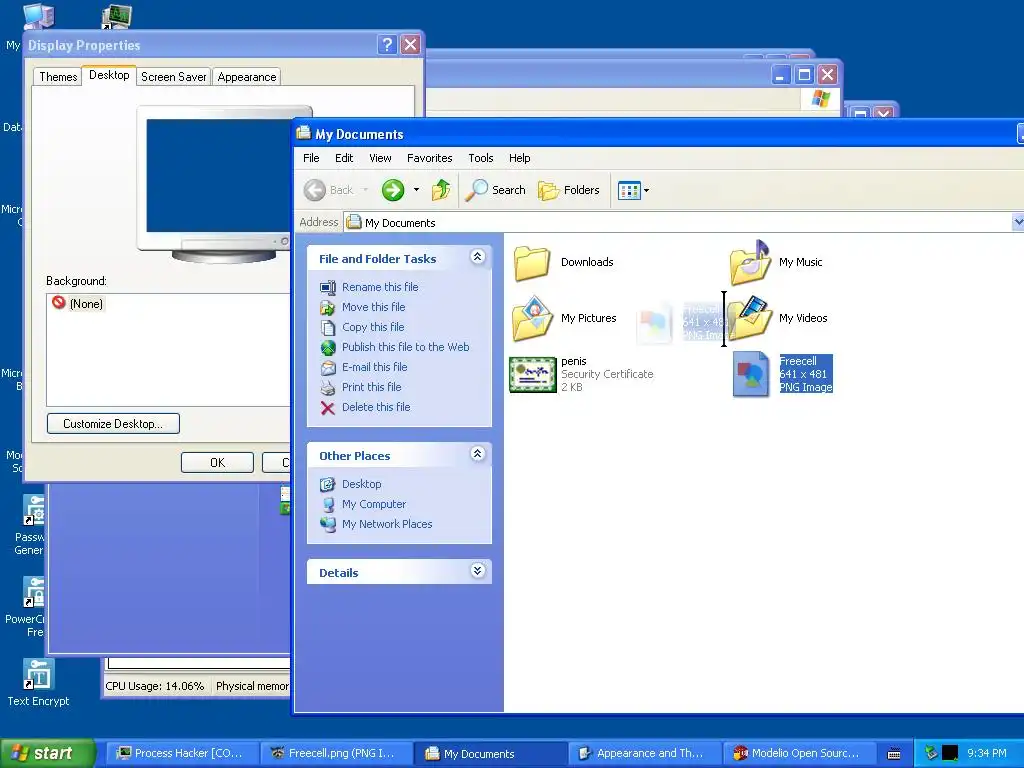1024x768 pixels.
Task: Switch to Freecell.png taskbar button
Action: (336, 753)
